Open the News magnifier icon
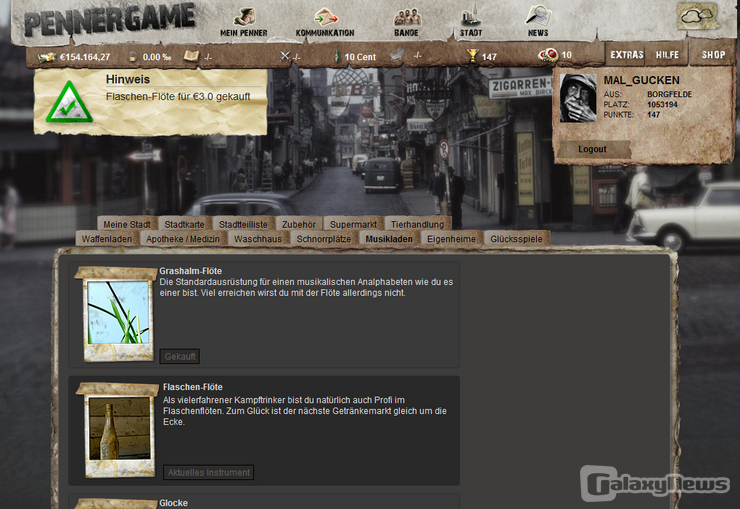Screen dimensions: 740x509 click(x=538, y=16)
